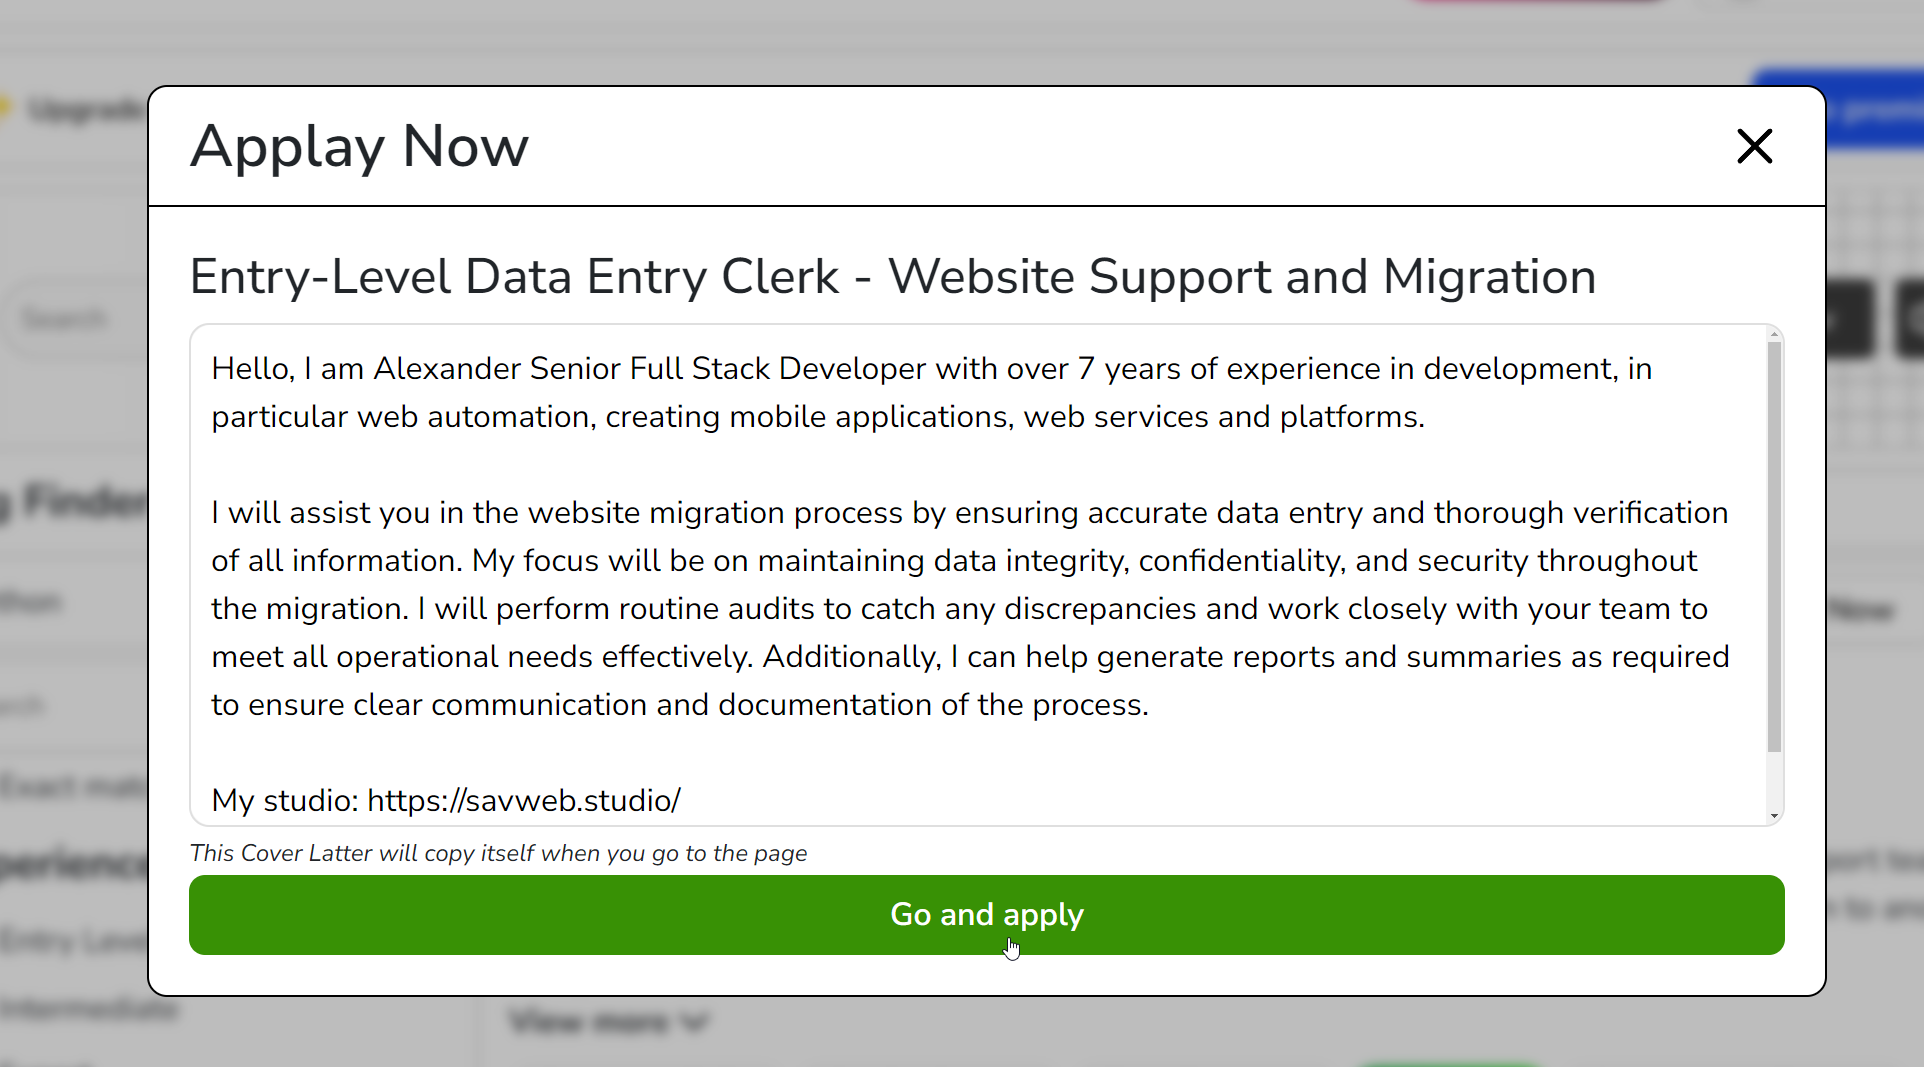The width and height of the screenshot is (1924, 1067).
Task: Close the Applay Now dialog
Action: coord(1754,147)
